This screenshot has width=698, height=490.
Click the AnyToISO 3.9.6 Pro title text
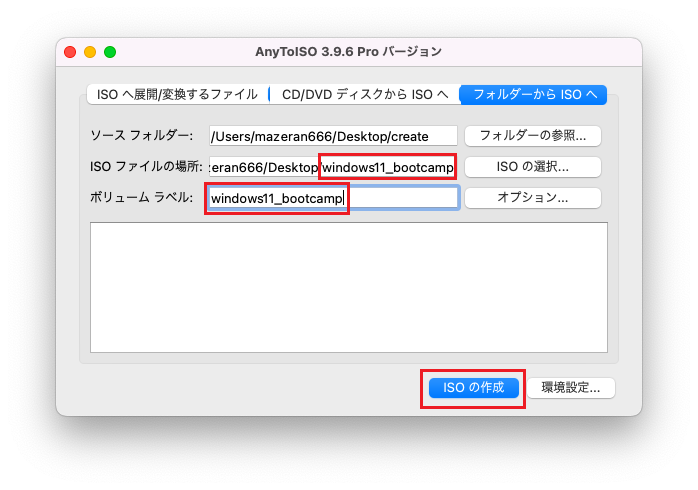point(349,52)
